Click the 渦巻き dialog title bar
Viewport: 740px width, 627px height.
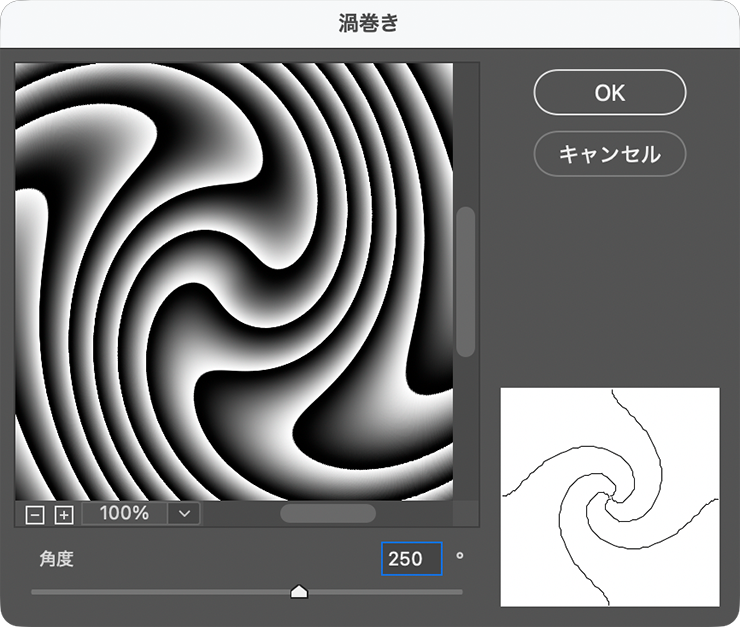click(x=369, y=23)
